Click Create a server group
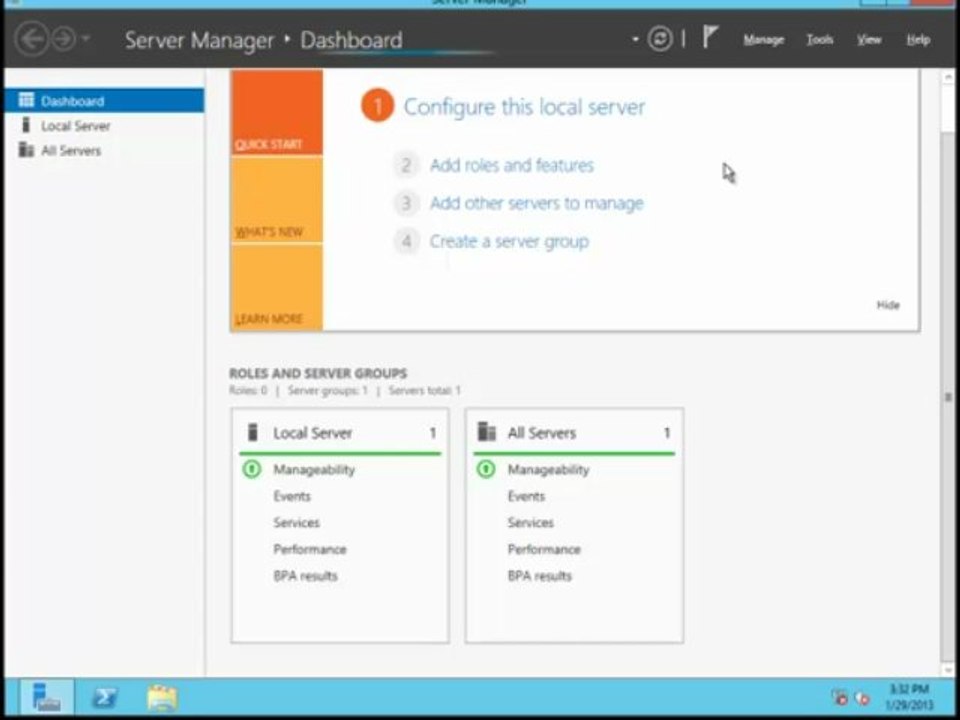 click(509, 242)
